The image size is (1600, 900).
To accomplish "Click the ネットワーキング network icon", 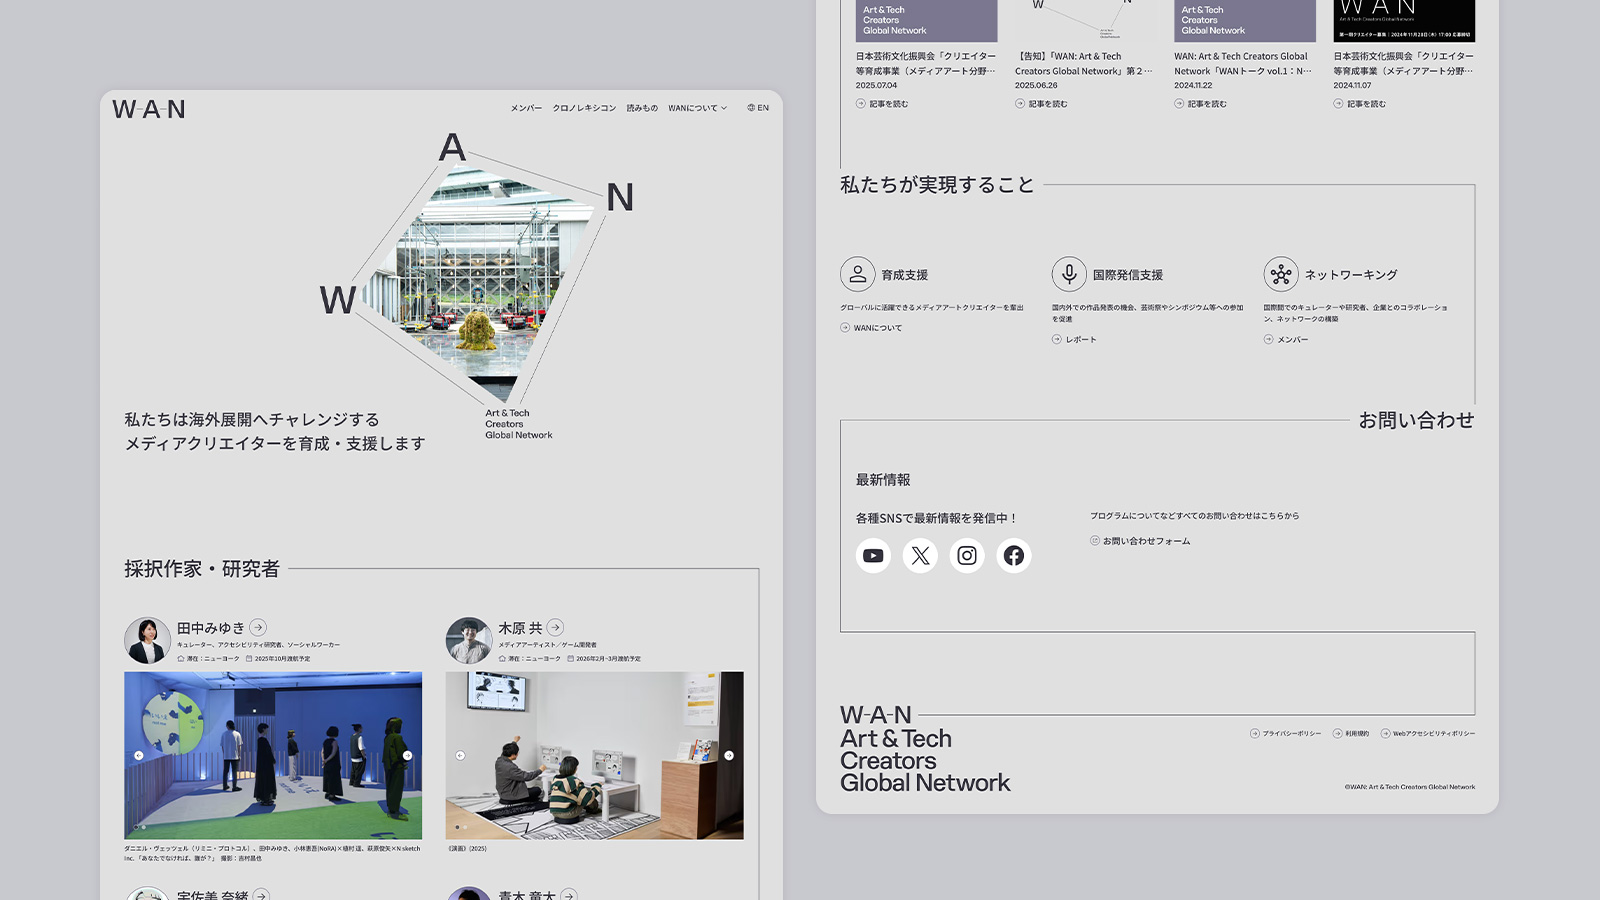I will point(1281,274).
